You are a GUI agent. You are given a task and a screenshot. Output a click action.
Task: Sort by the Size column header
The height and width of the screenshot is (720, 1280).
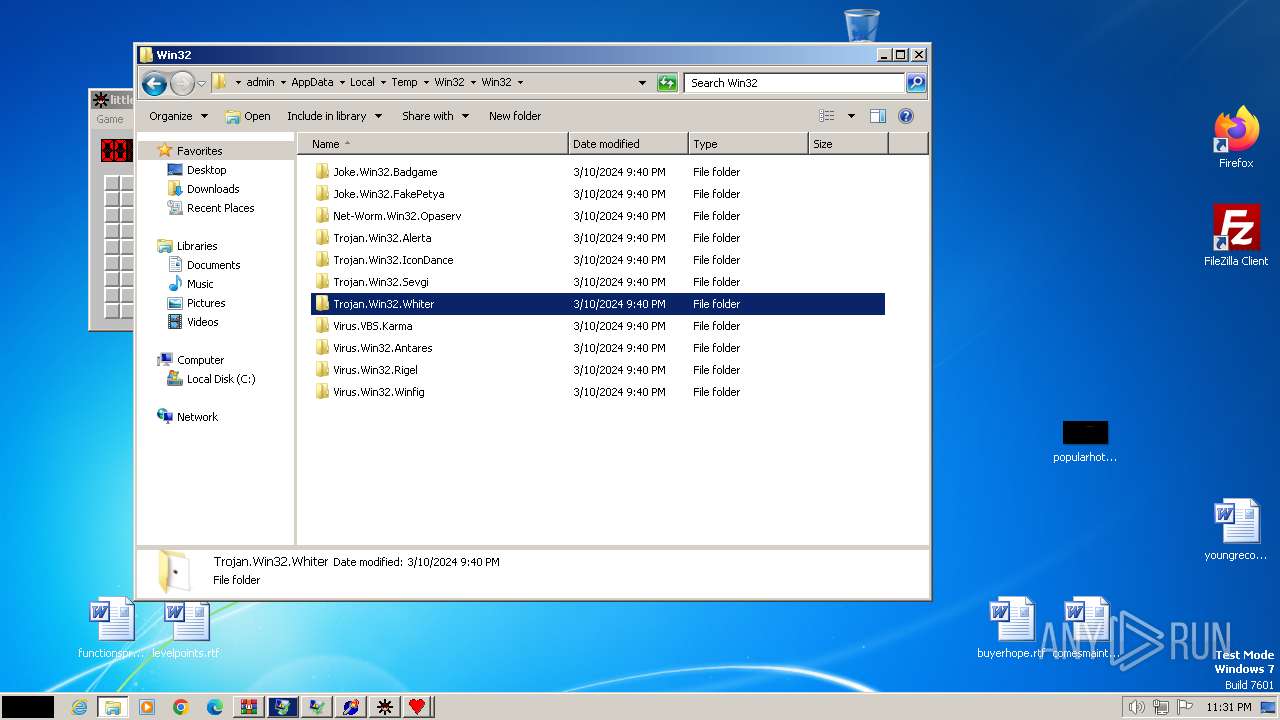point(848,144)
